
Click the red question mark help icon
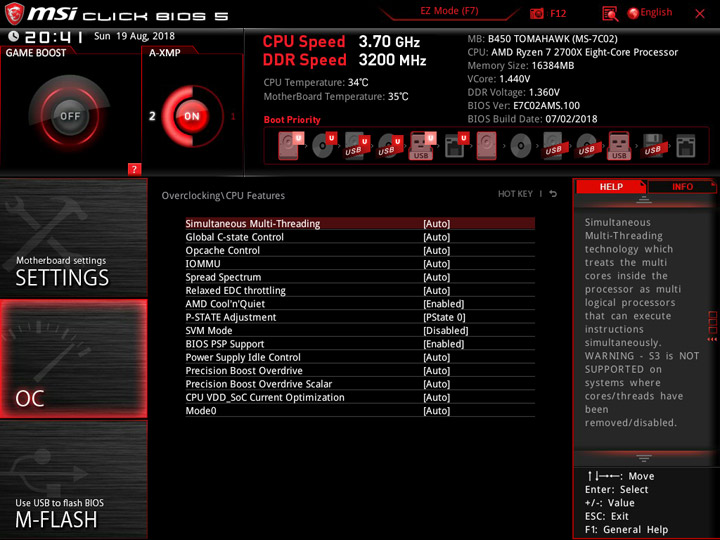(134, 169)
